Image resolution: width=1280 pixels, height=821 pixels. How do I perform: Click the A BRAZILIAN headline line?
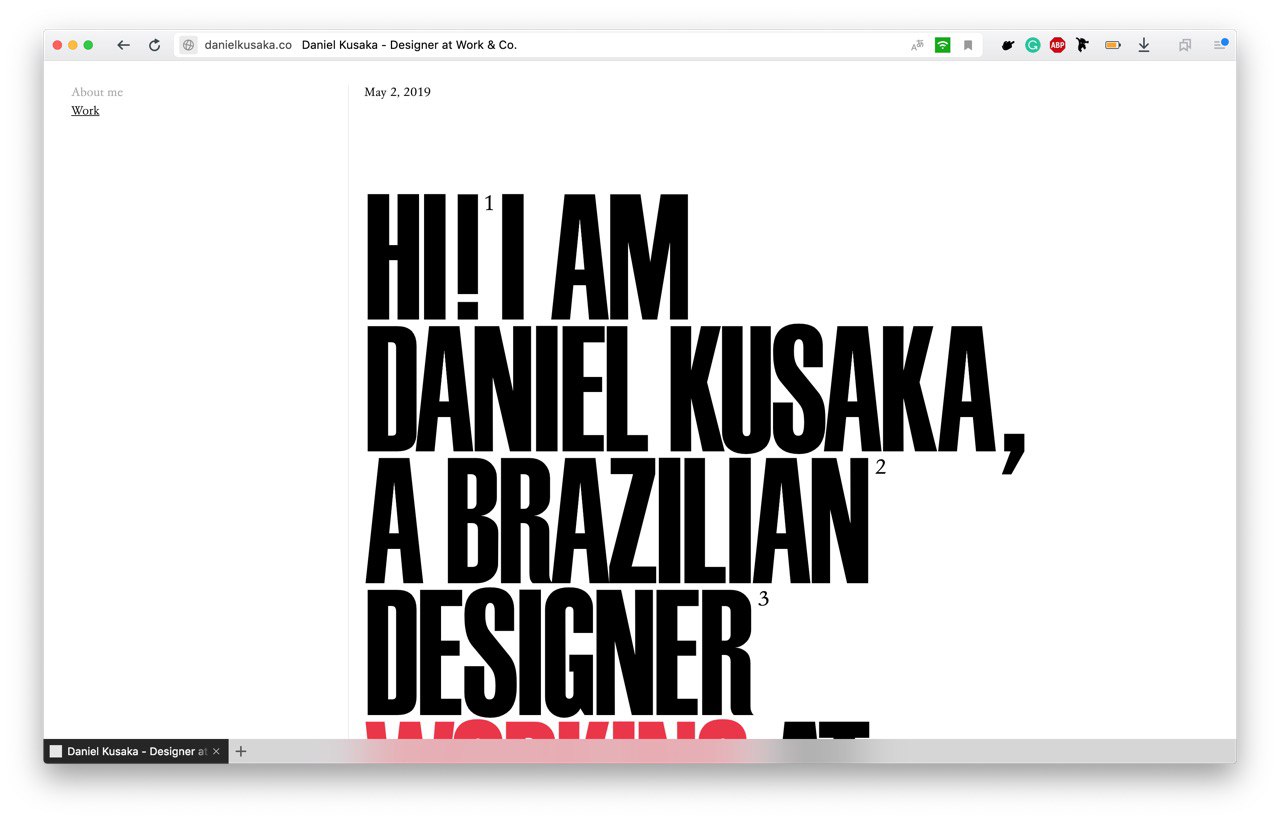pyautogui.click(x=617, y=521)
